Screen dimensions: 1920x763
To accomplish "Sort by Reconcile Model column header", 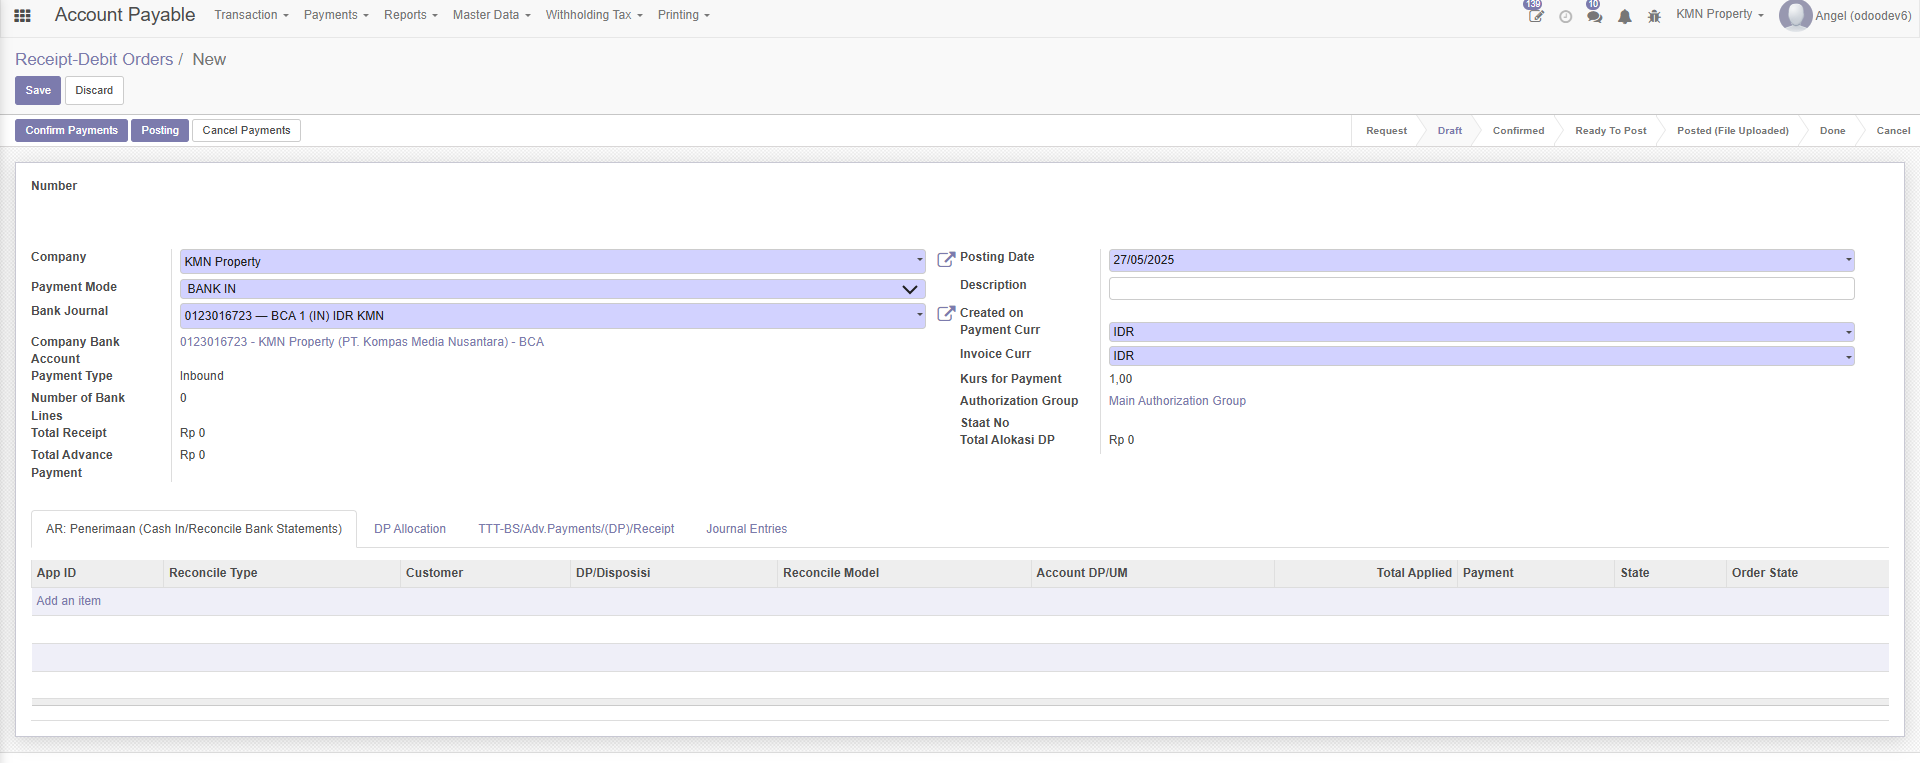I will pyautogui.click(x=904, y=573).
